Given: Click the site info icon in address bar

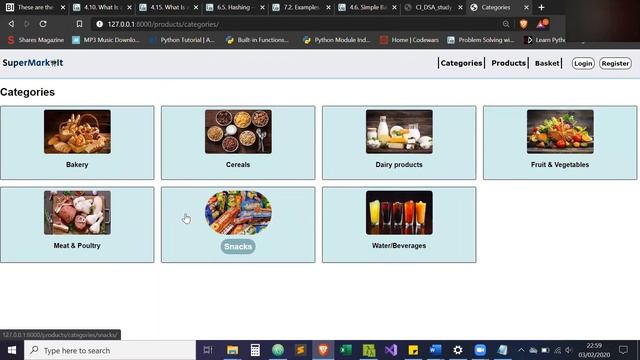Looking at the screenshot, I should coord(100,24).
